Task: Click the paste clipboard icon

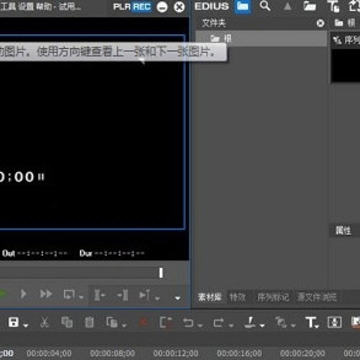Action: [x=89, y=322]
